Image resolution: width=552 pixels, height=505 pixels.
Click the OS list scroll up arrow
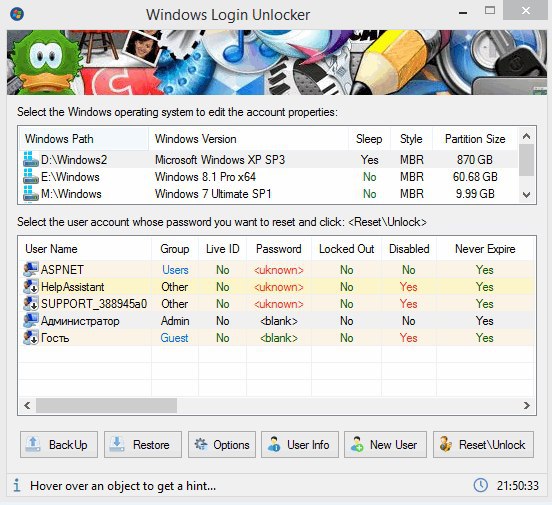(x=527, y=136)
